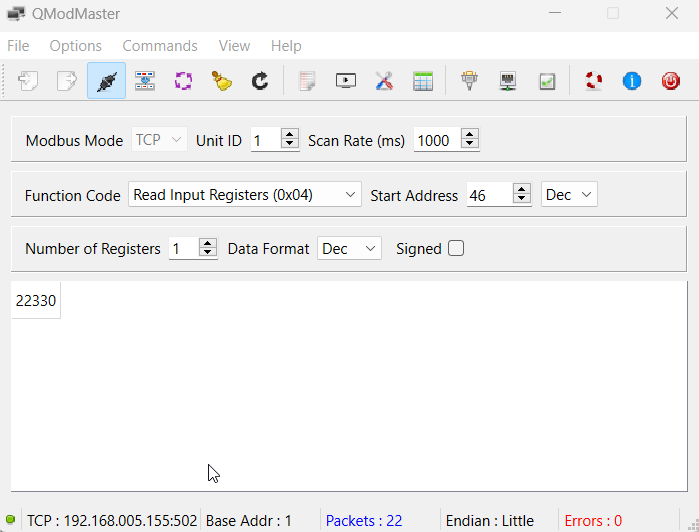
Task: Click the Errors : 0 status text
Action: pos(593,520)
